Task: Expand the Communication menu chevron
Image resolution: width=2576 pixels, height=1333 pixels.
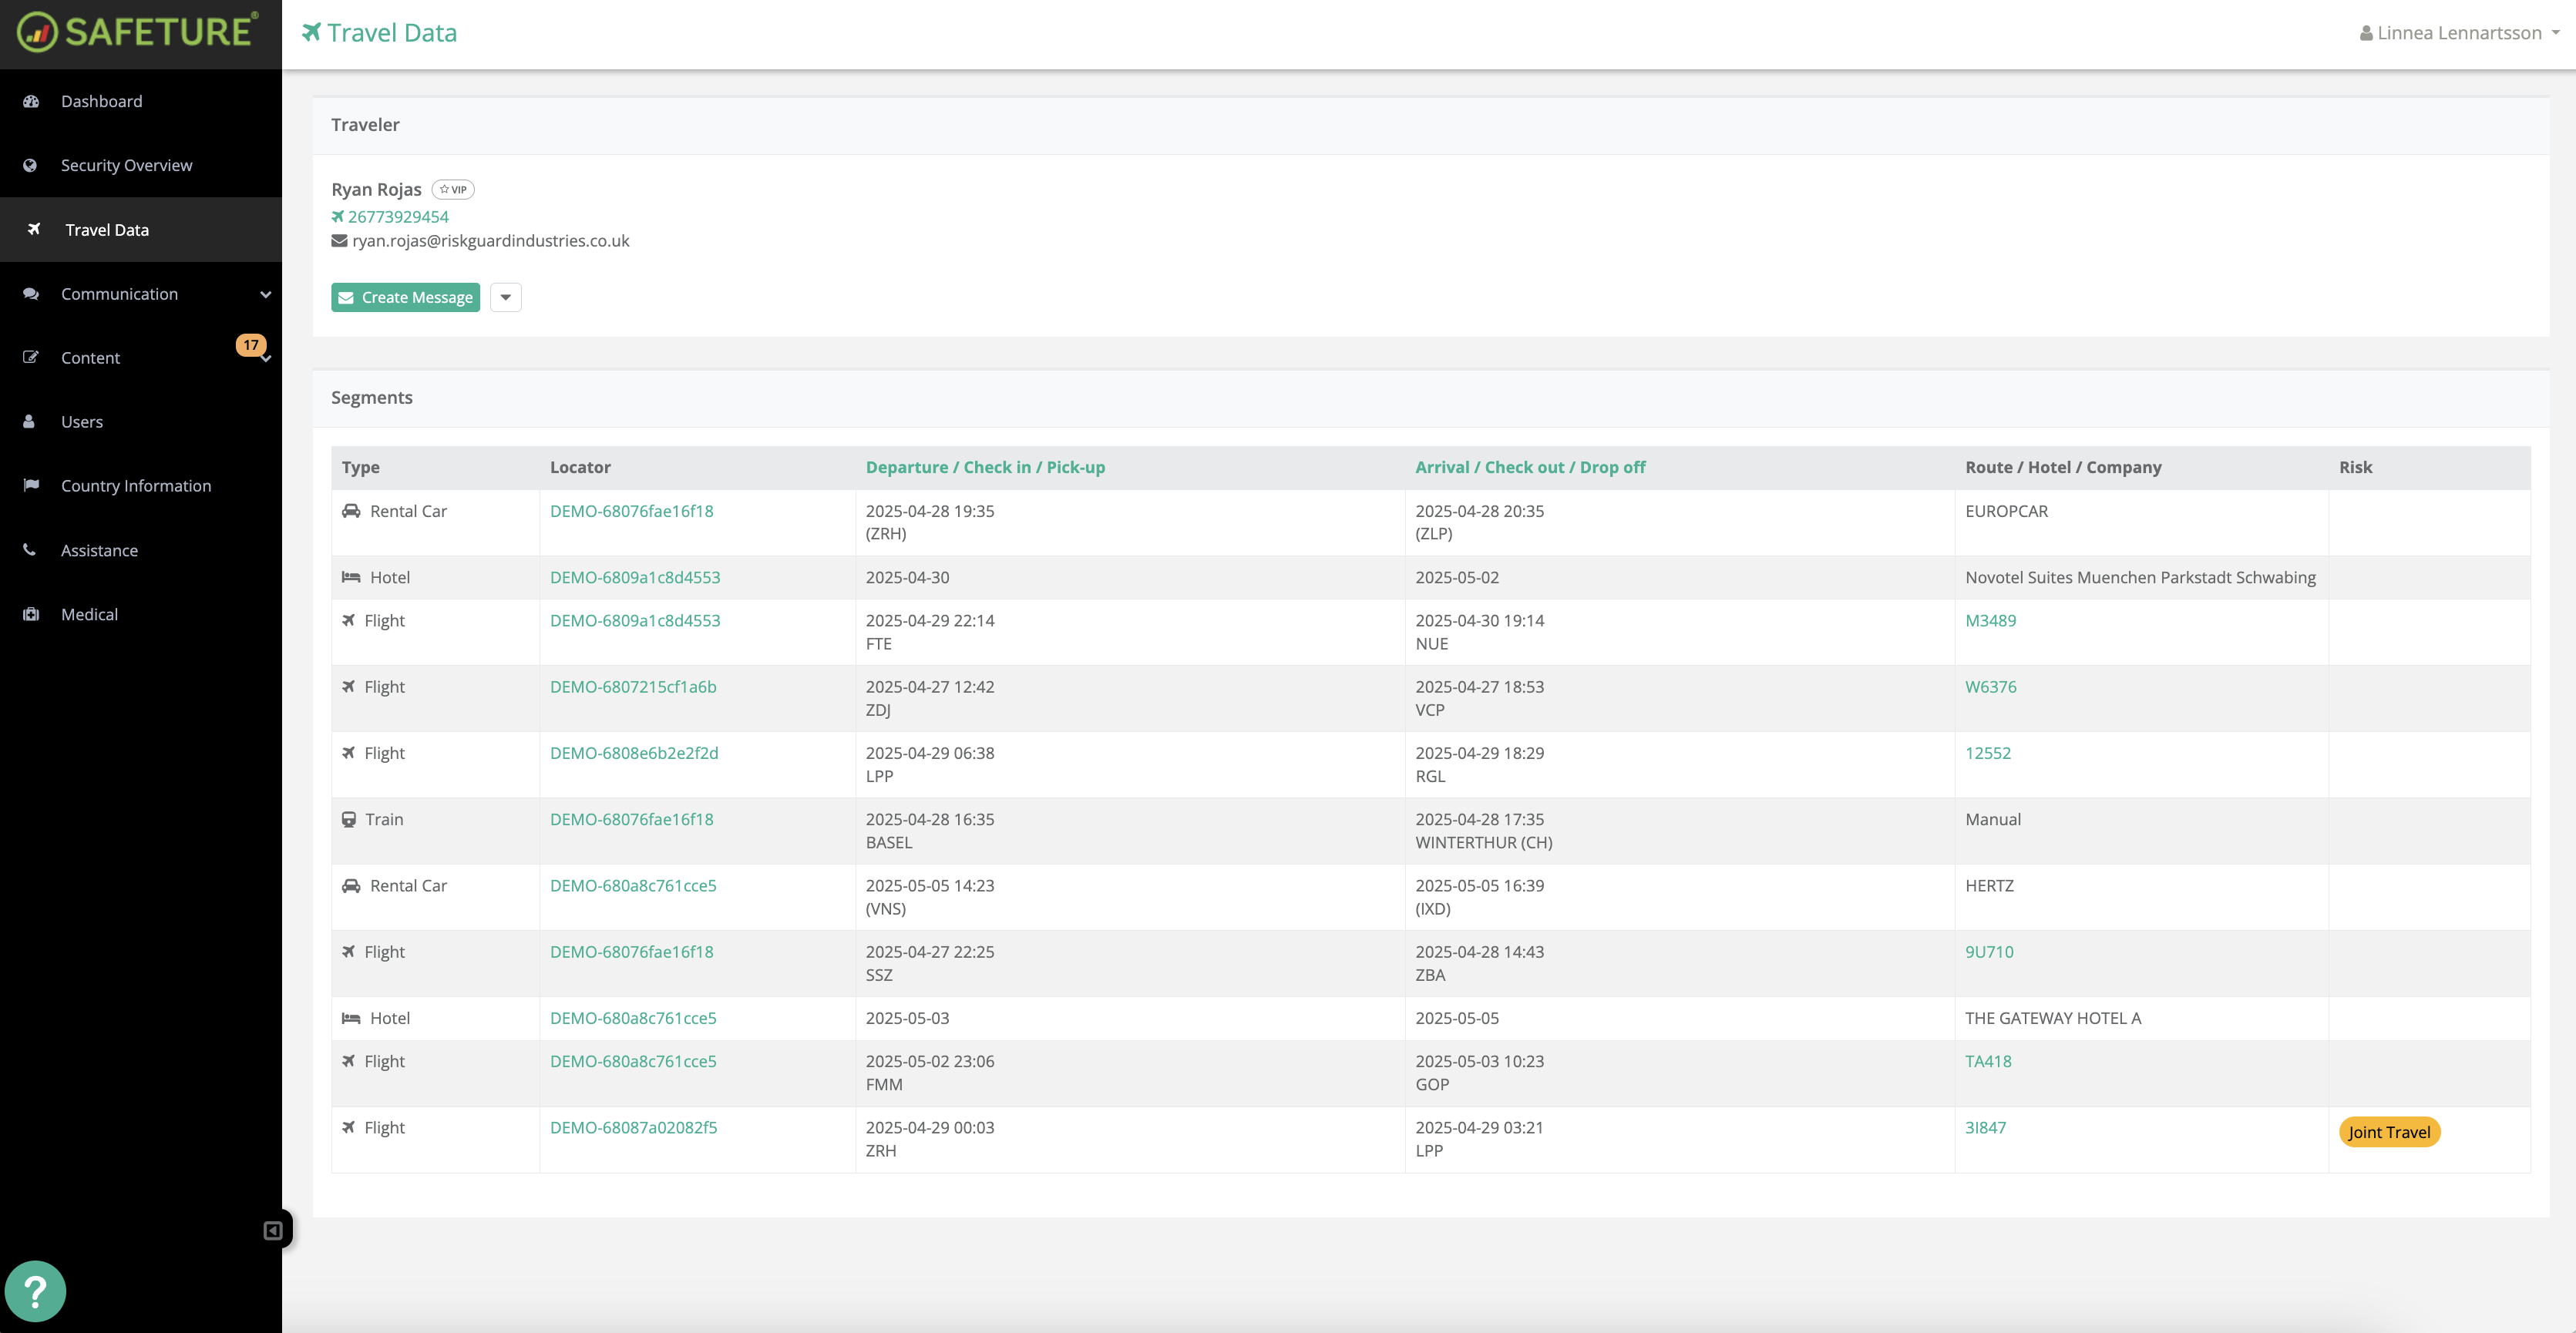Action: [x=265, y=294]
